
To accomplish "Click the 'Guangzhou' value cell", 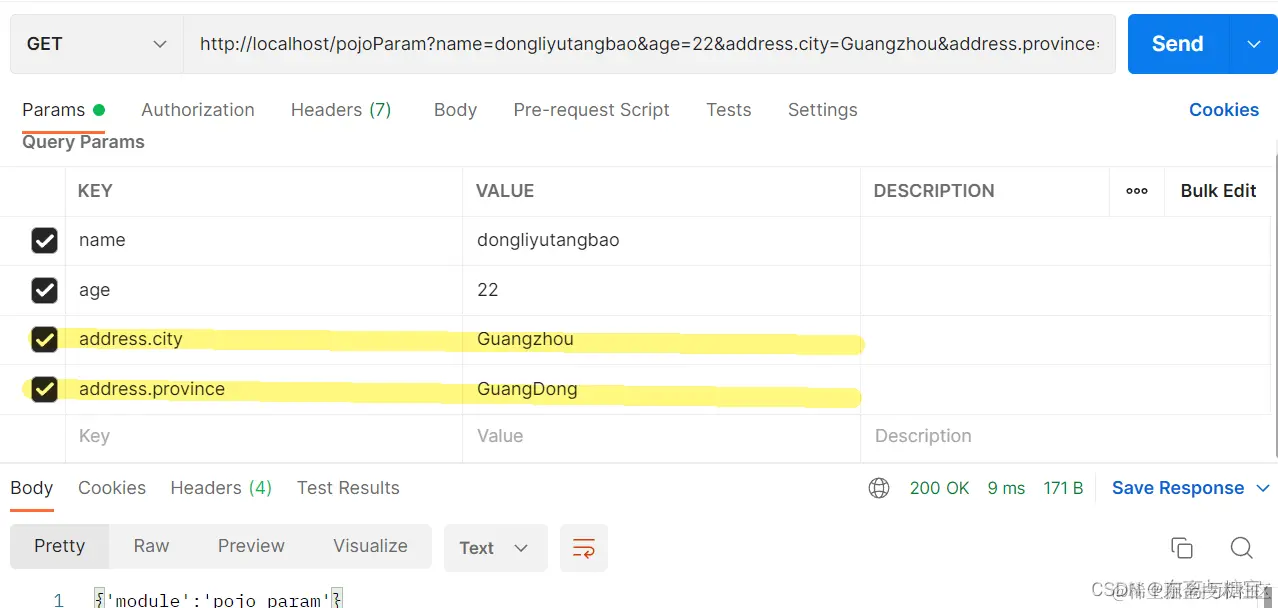I will pos(661,340).
